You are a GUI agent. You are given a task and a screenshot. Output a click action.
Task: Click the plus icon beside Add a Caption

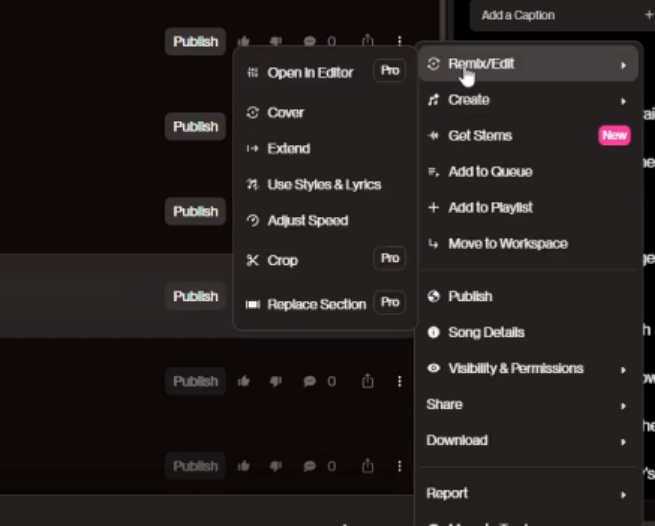[649, 15]
